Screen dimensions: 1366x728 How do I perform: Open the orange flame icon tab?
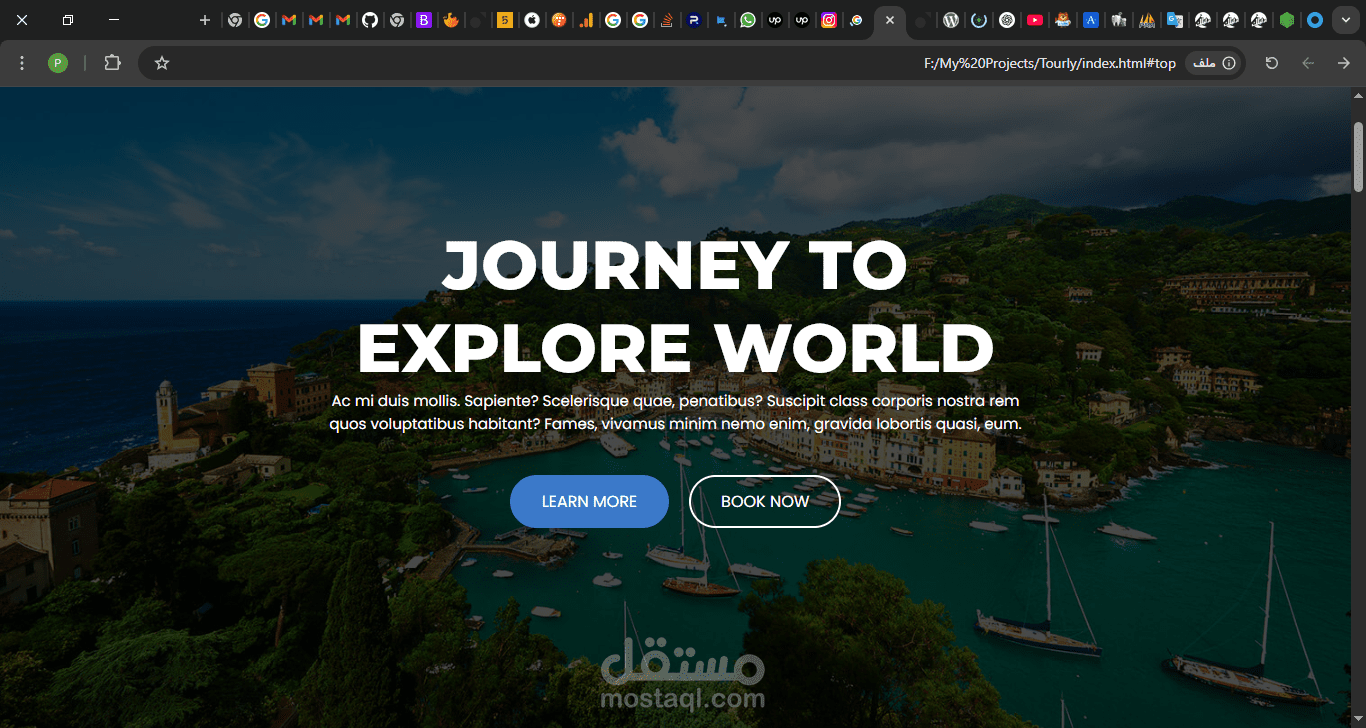click(451, 20)
